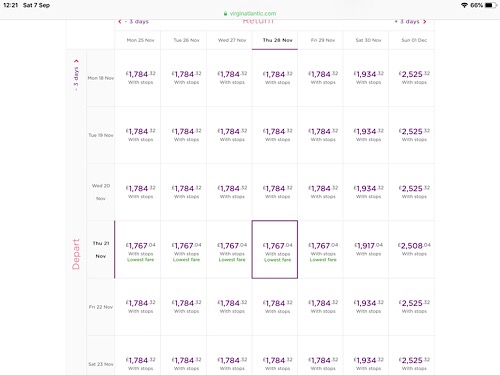Screen dimensions: 500x375
Task: Tap the battery indicator icon
Action: 491,5
